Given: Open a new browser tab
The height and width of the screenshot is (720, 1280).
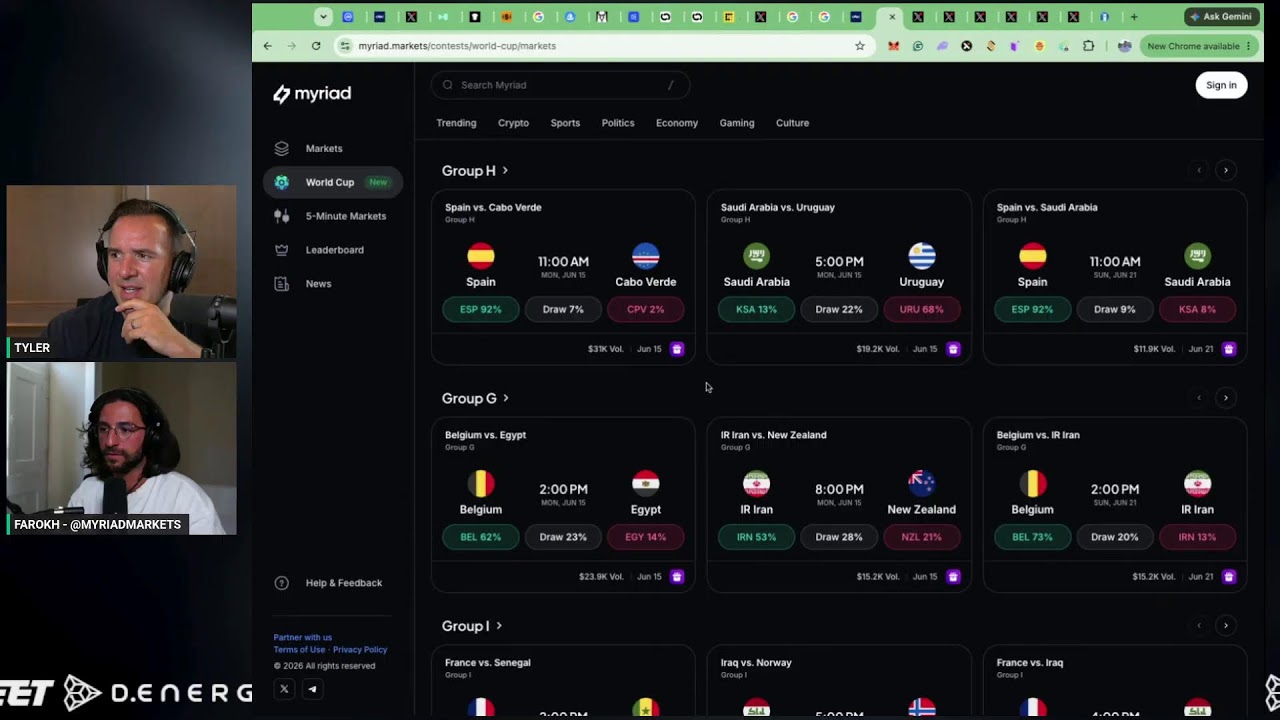Looking at the screenshot, I should click(x=1134, y=17).
